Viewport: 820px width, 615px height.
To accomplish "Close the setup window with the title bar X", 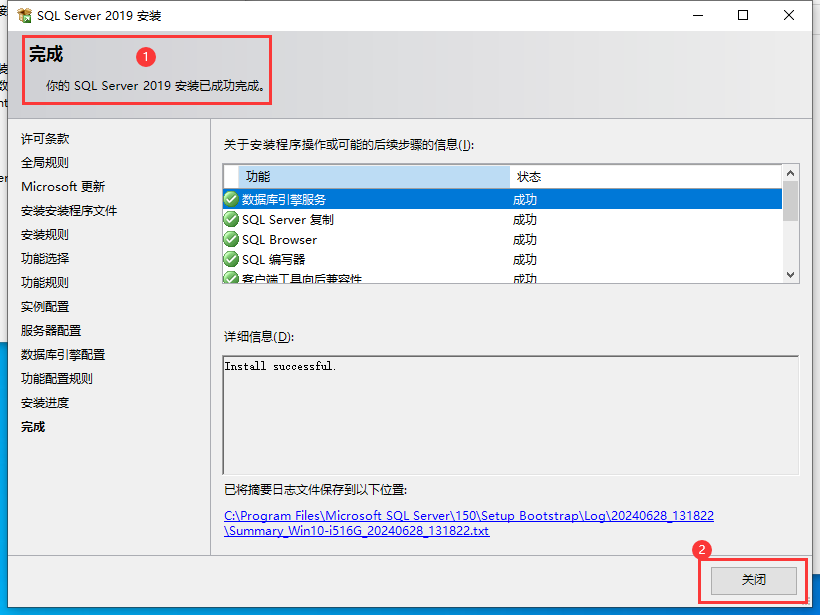I will click(789, 15).
